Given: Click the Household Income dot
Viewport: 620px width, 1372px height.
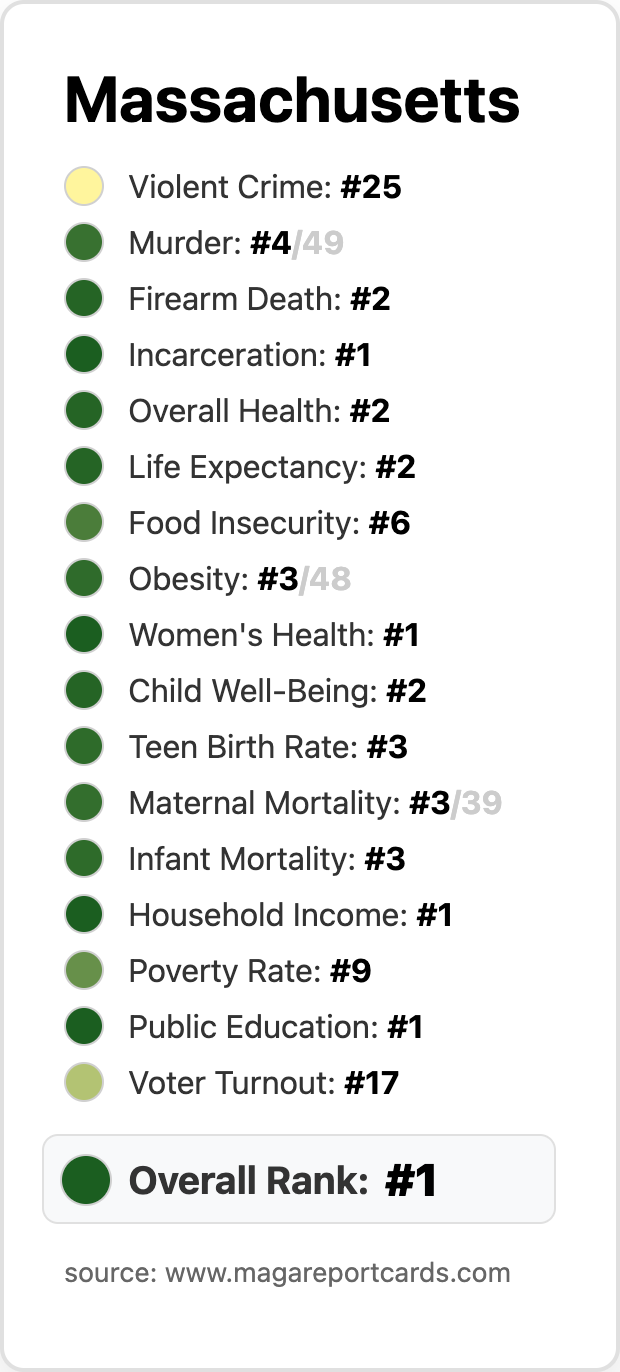Looking at the screenshot, I should click(85, 915).
